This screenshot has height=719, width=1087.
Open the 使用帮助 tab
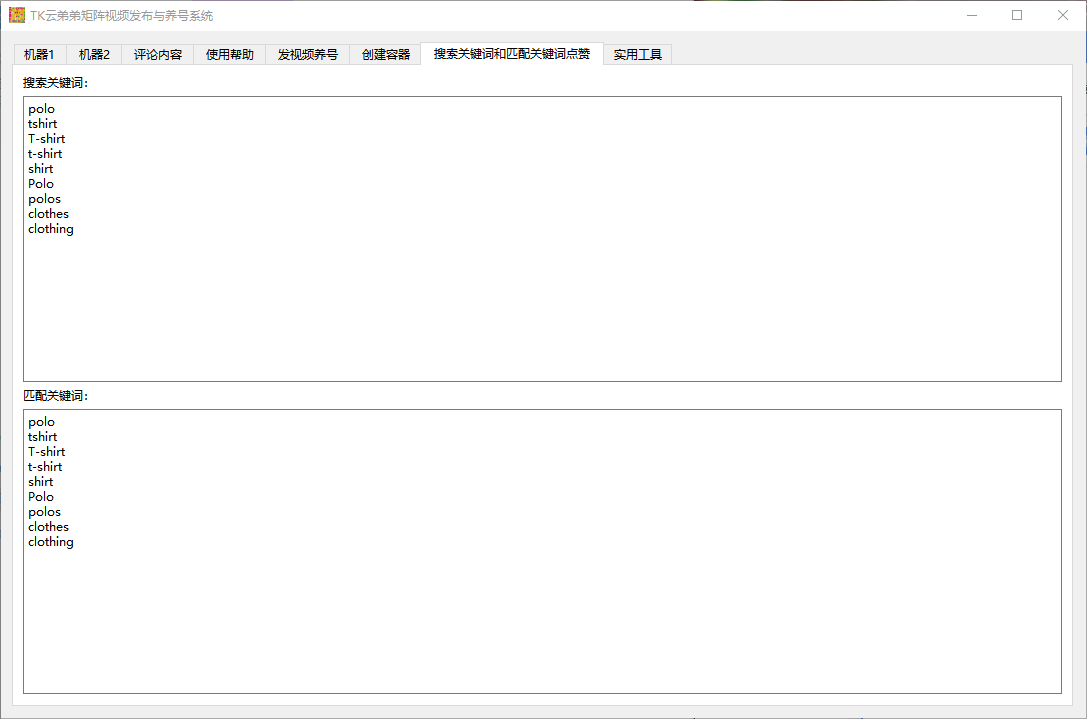click(230, 54)
